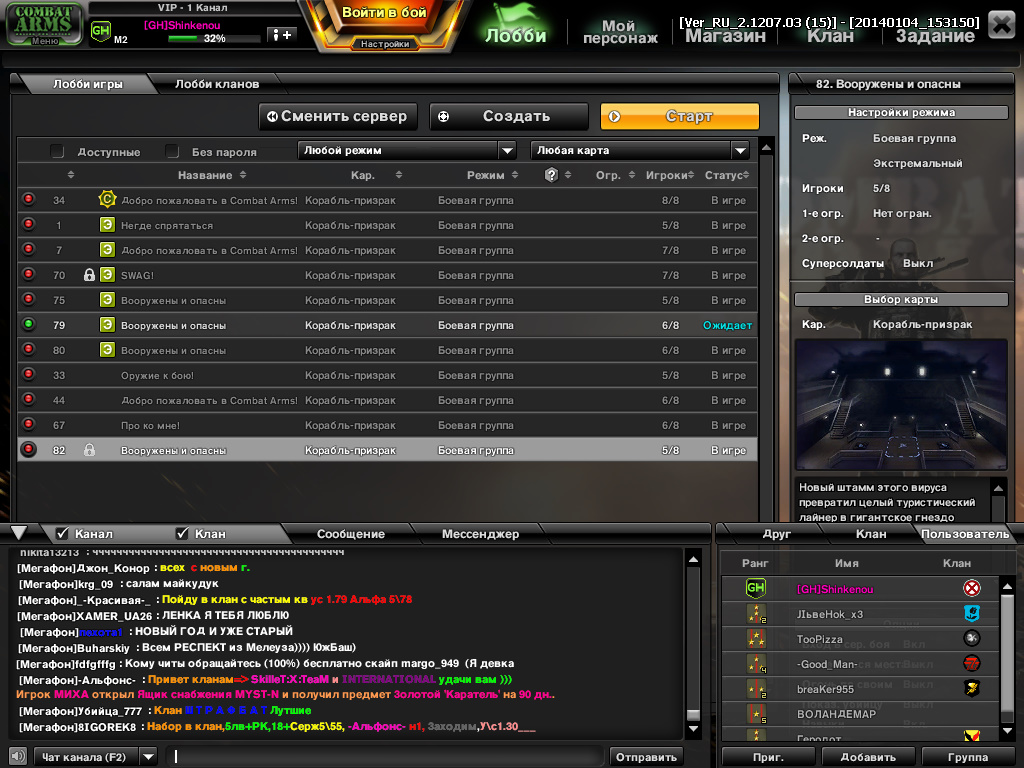The image size is (1024, 768).
Task: Click the green mode badge on room 80
Action: (x=107, y=349)
